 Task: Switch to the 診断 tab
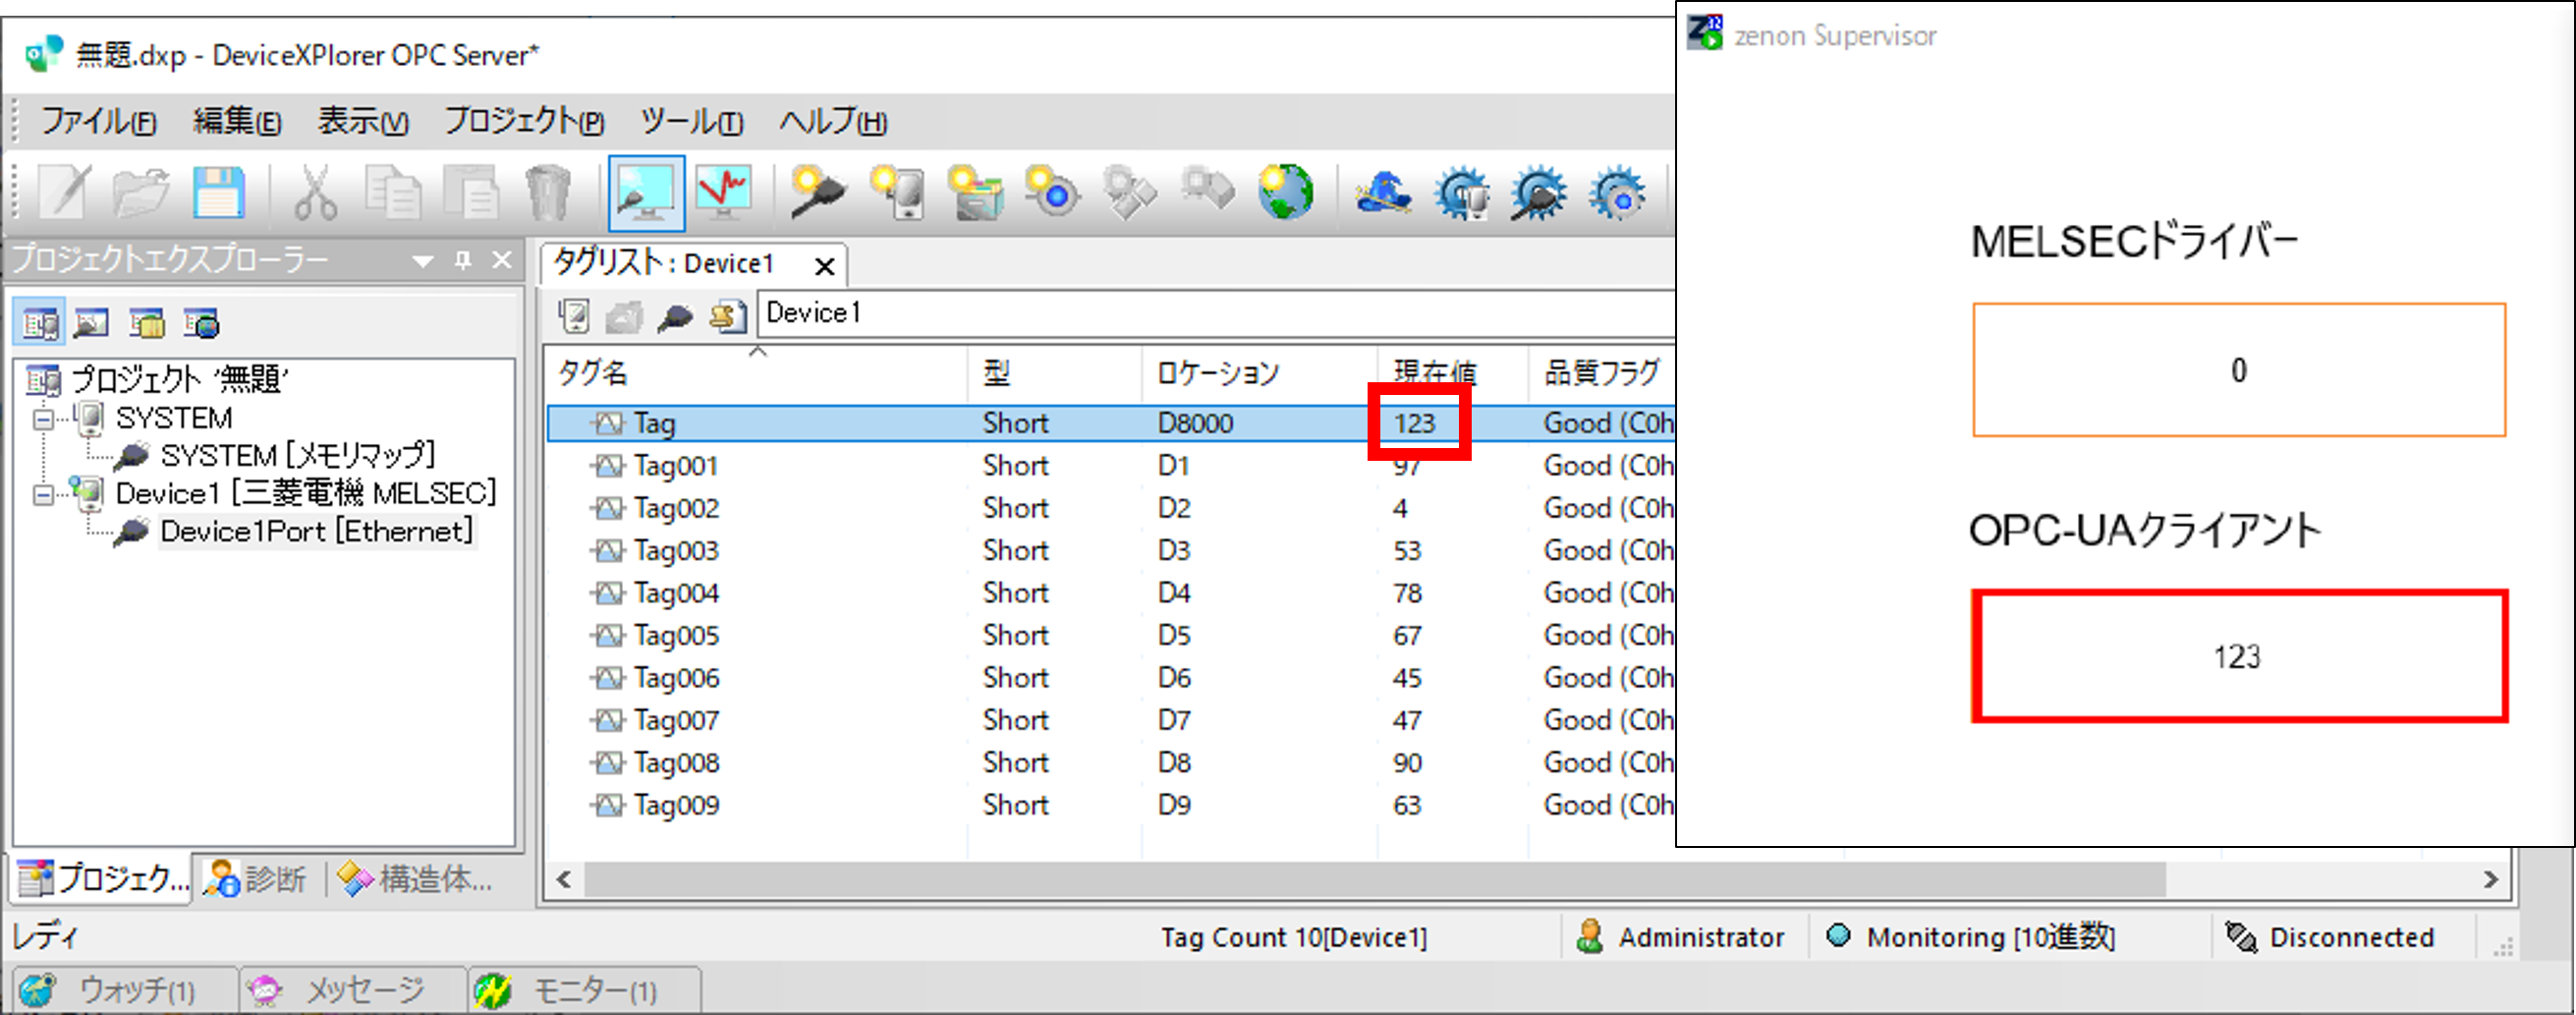pos(257,879)
